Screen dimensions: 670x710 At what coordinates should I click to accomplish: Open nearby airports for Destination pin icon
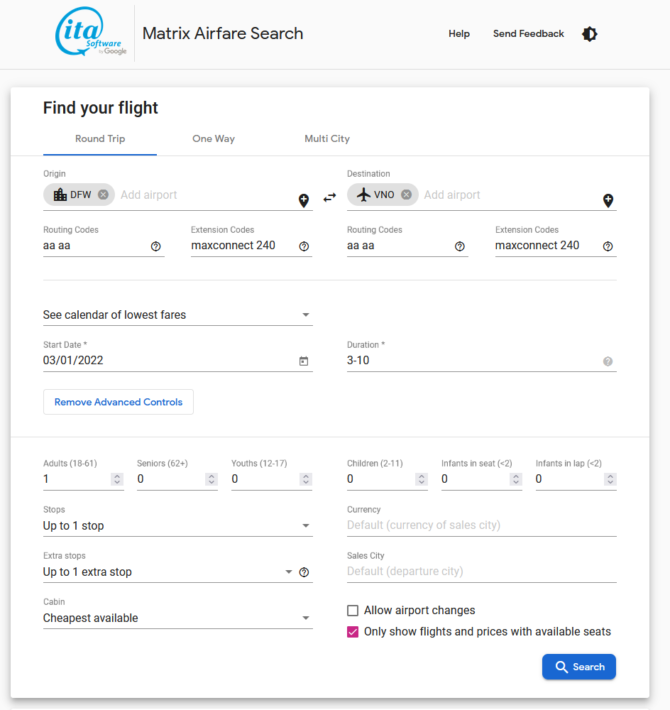pyautogui.click(x=608, y=201)
